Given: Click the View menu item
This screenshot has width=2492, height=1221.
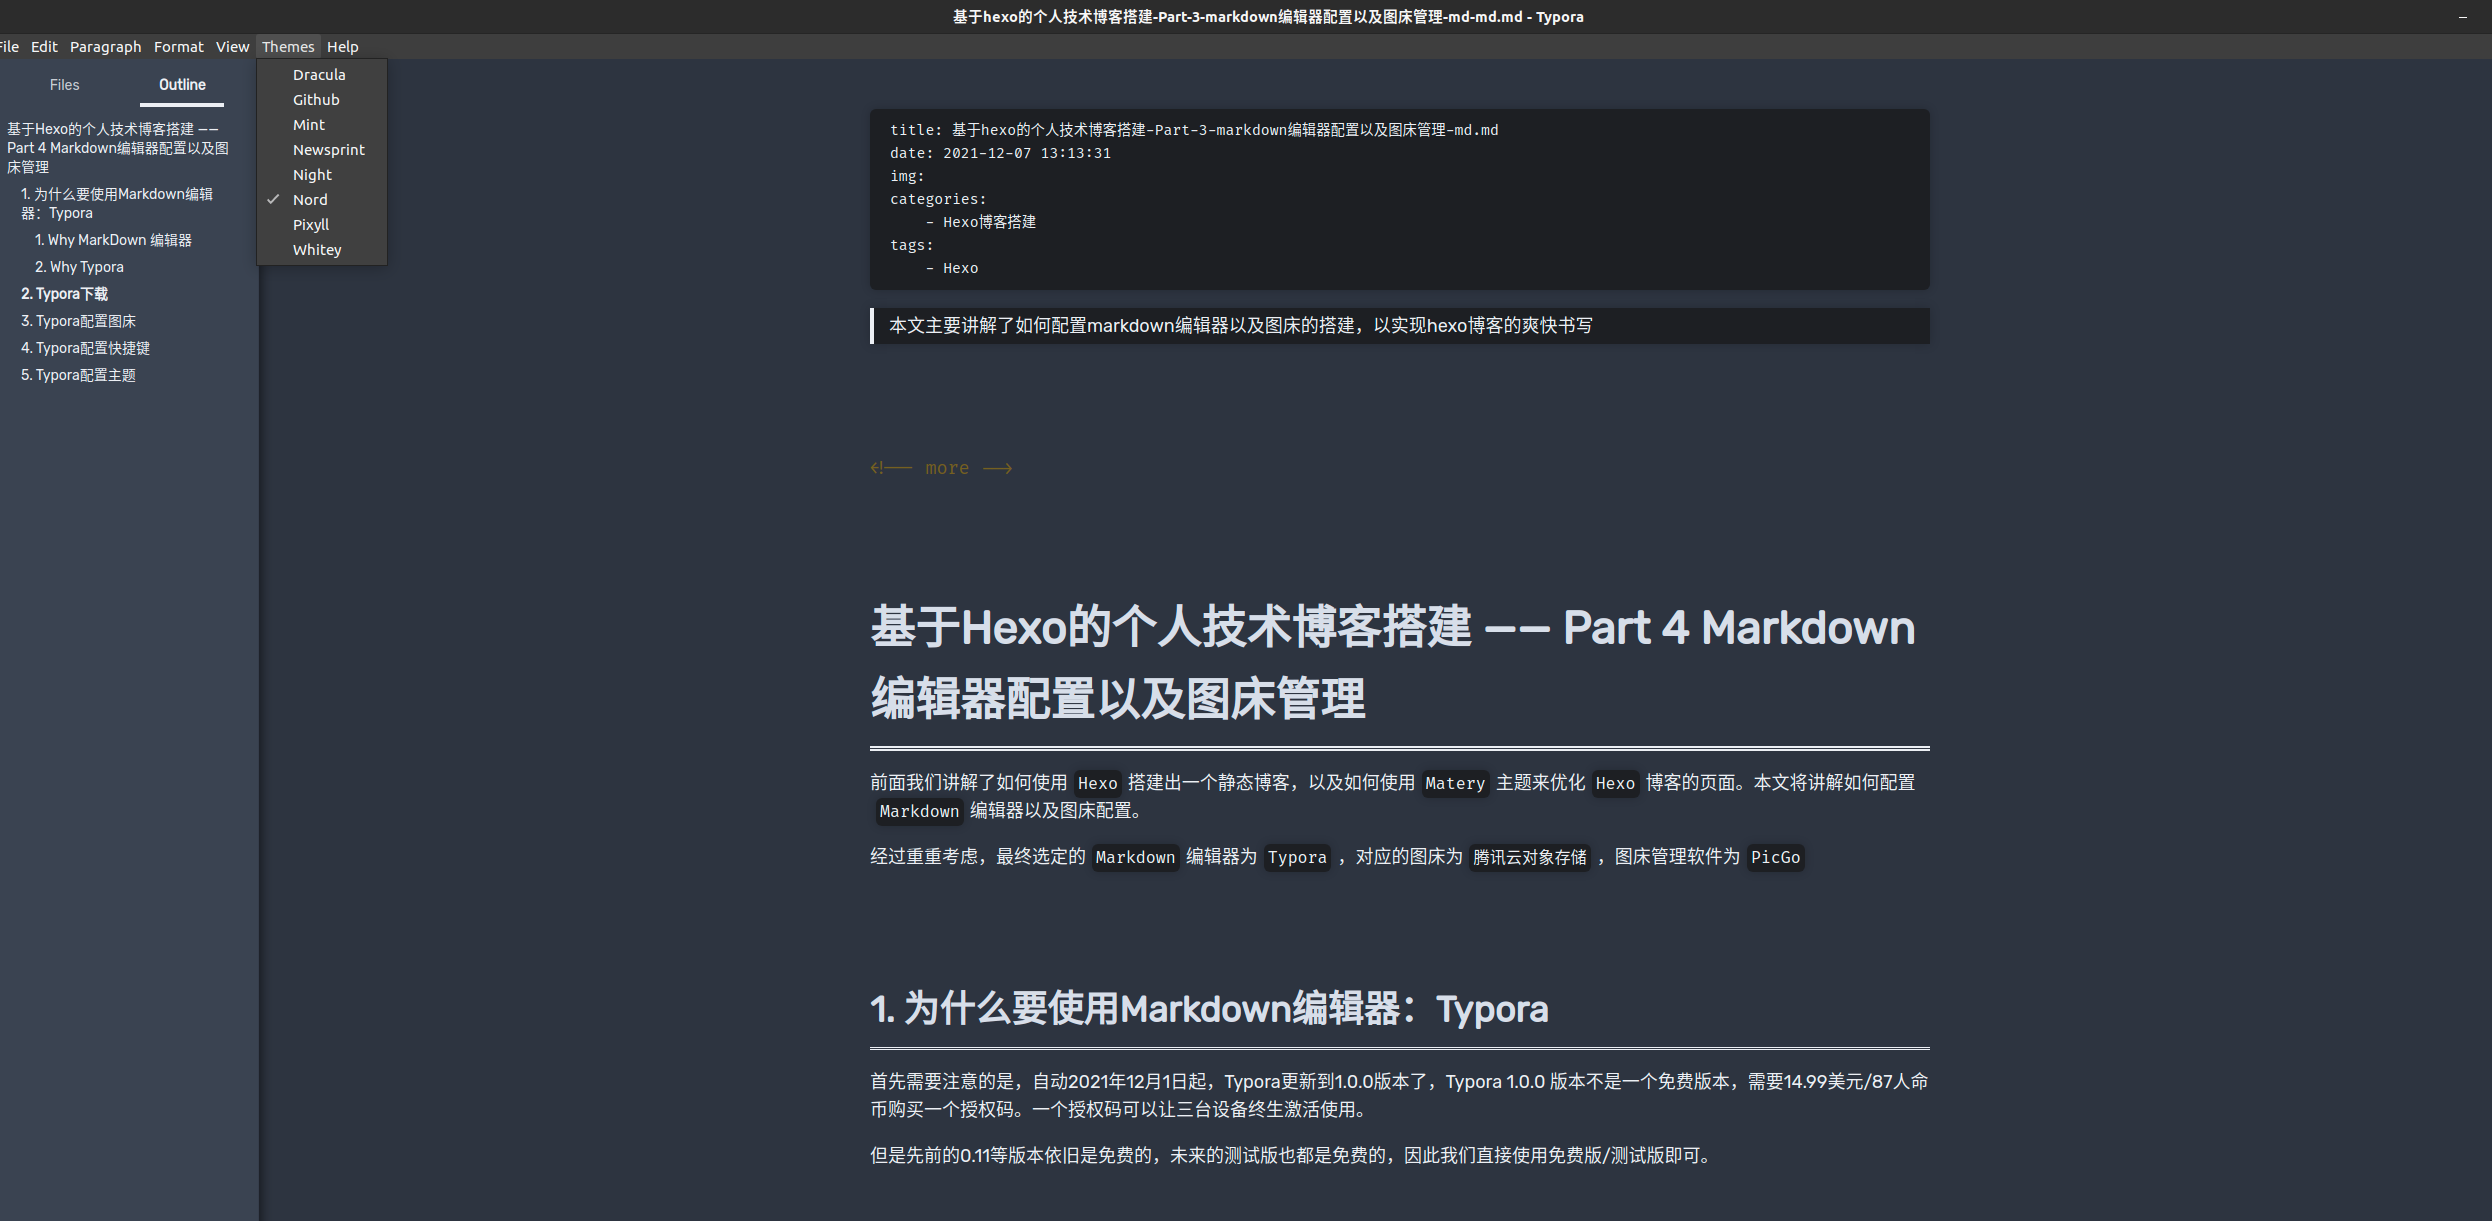Looking at the screenshot, I should click(x=229, y=46).
